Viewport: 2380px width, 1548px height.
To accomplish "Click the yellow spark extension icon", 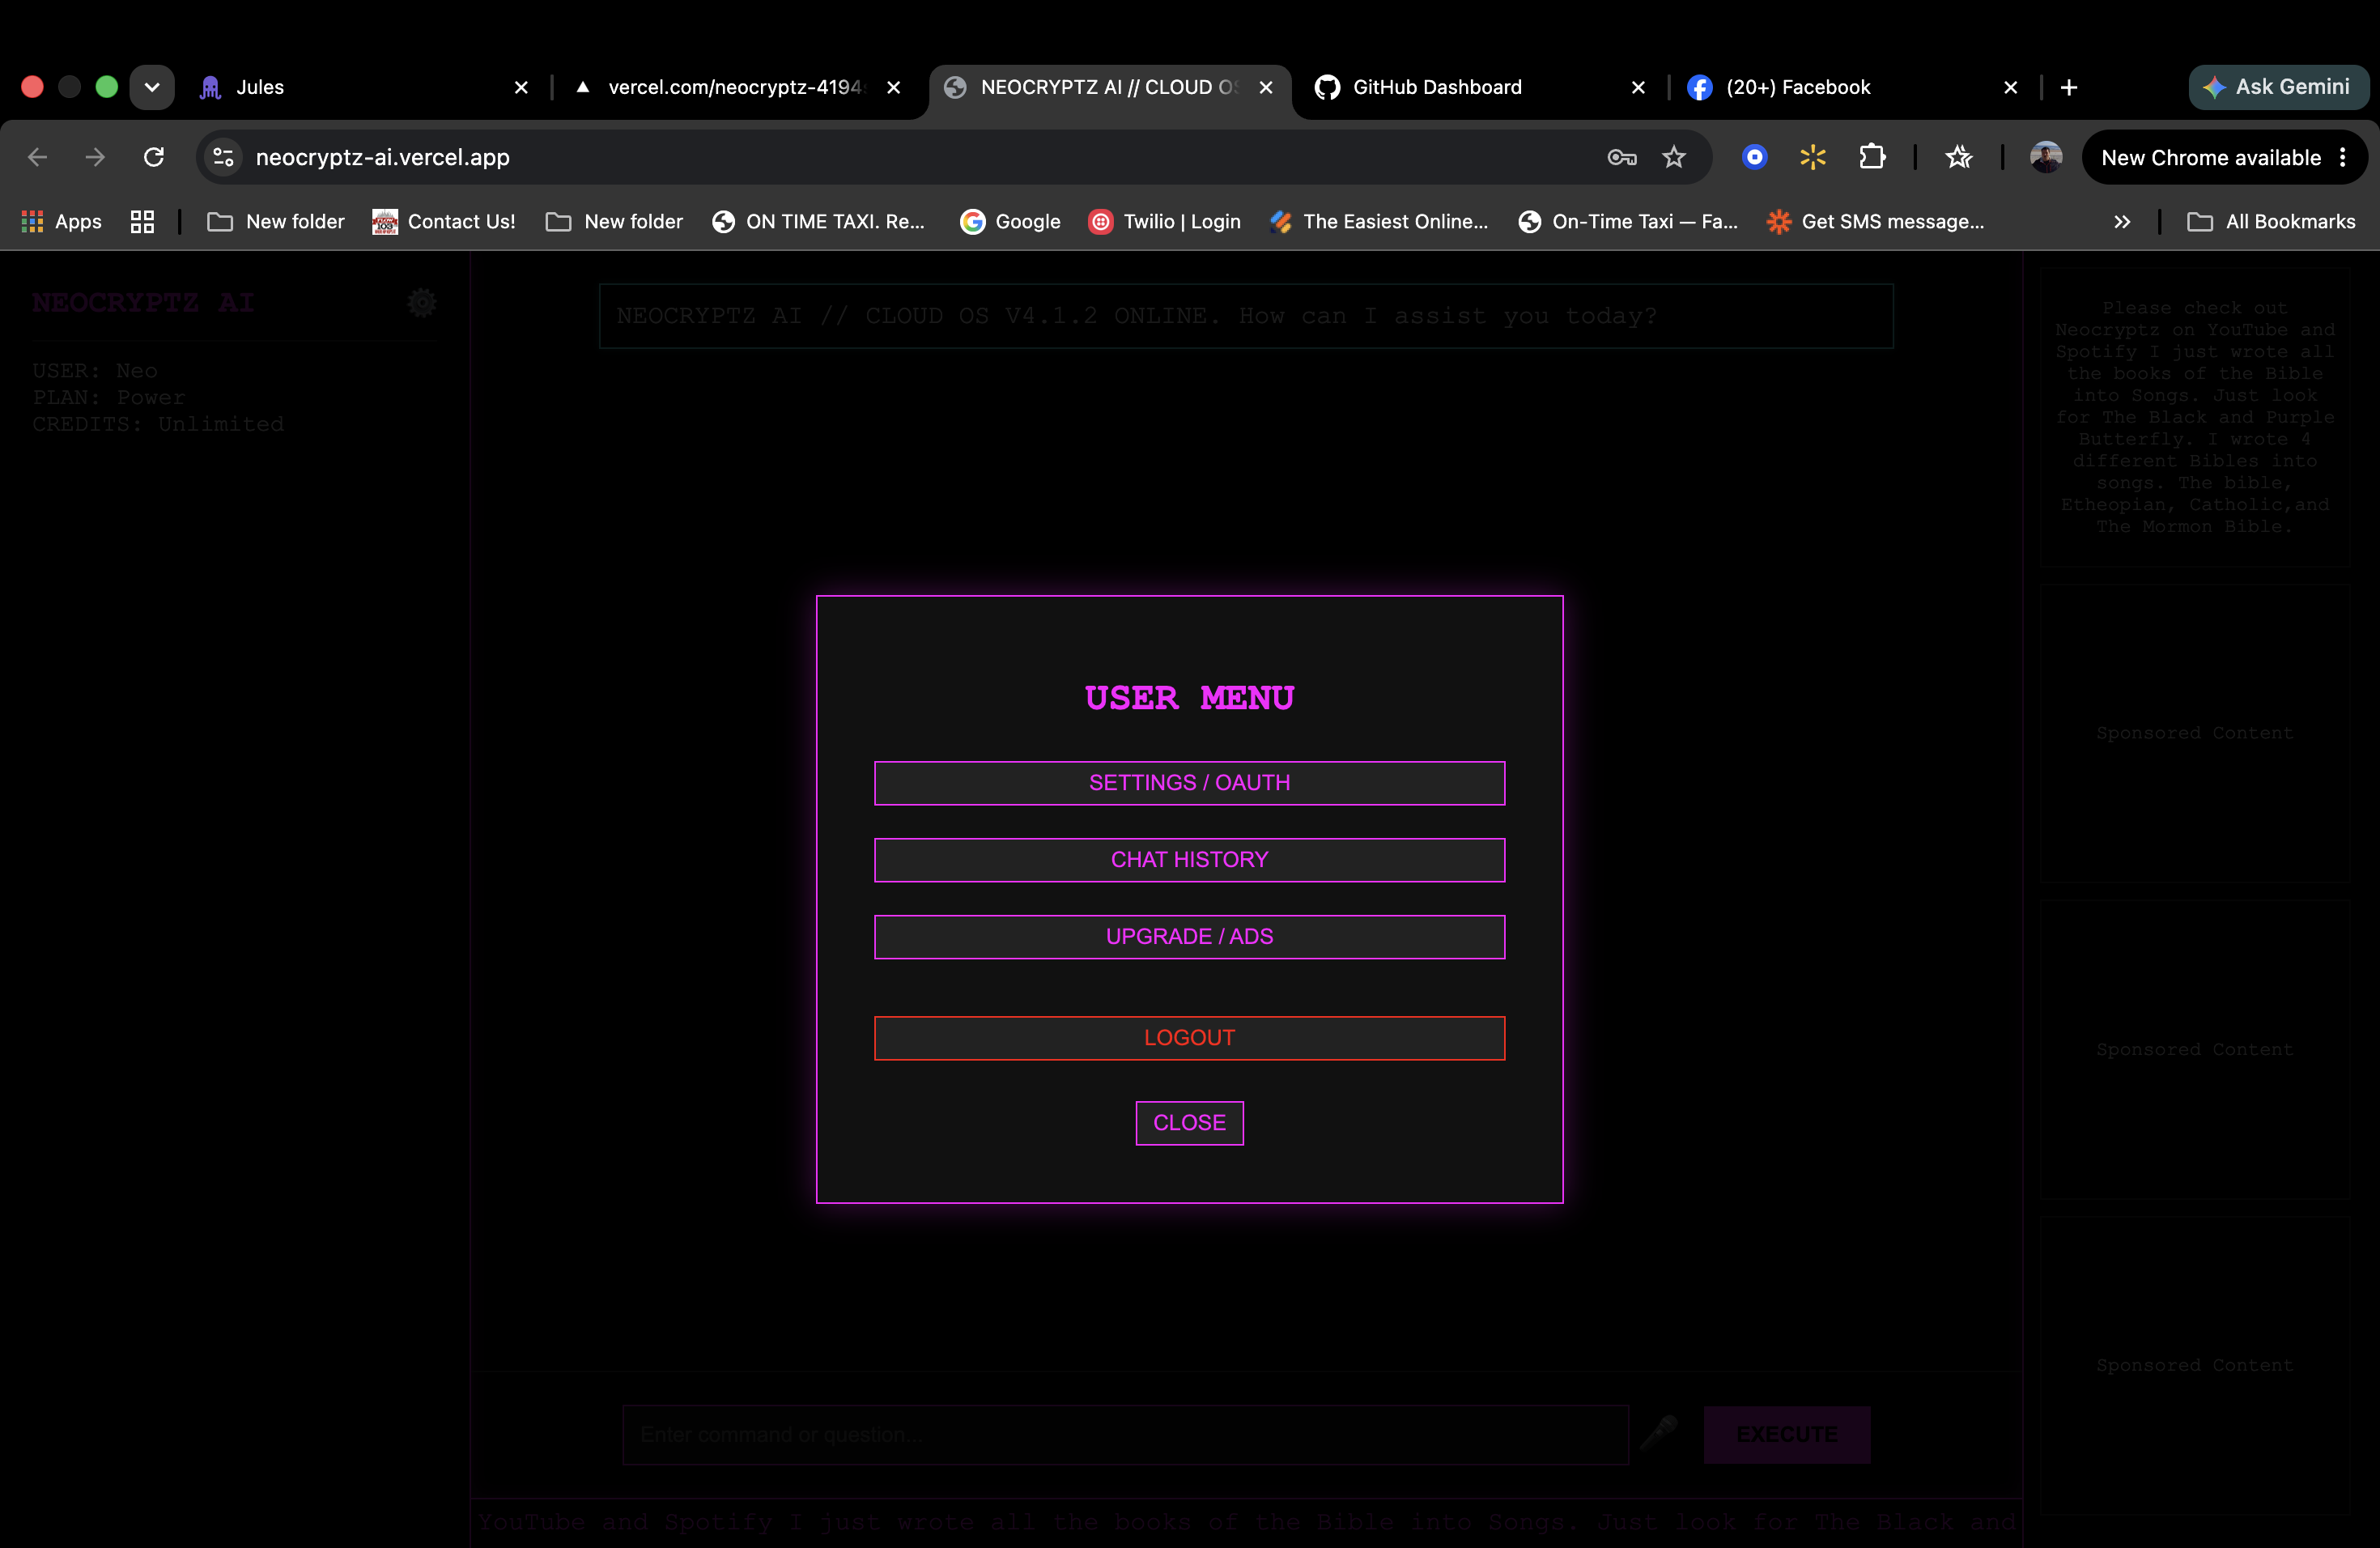I will click(x=1813, y=157).
